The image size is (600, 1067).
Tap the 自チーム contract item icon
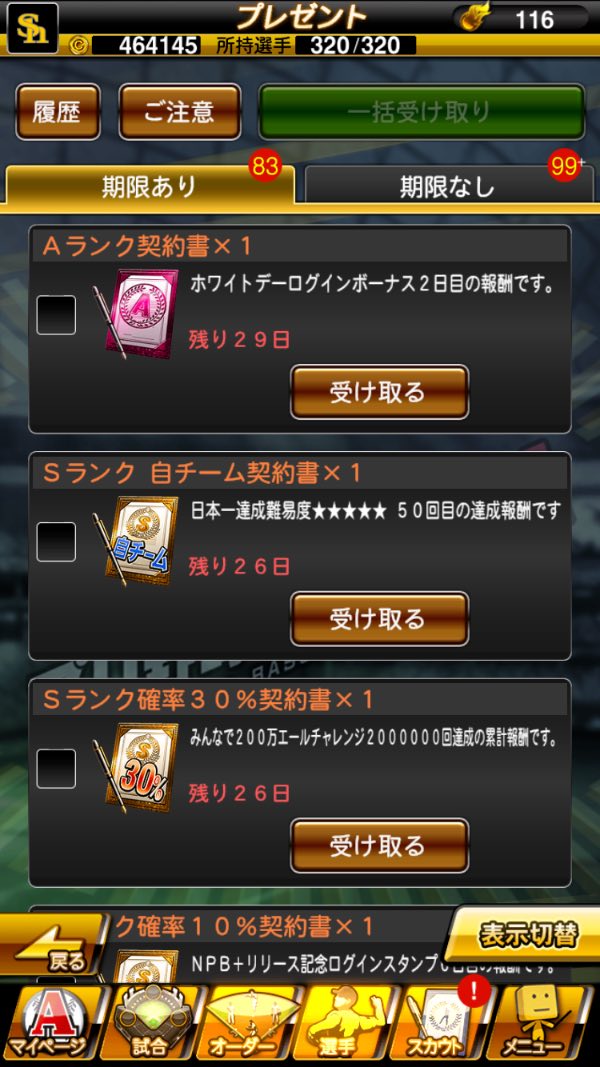137,540
